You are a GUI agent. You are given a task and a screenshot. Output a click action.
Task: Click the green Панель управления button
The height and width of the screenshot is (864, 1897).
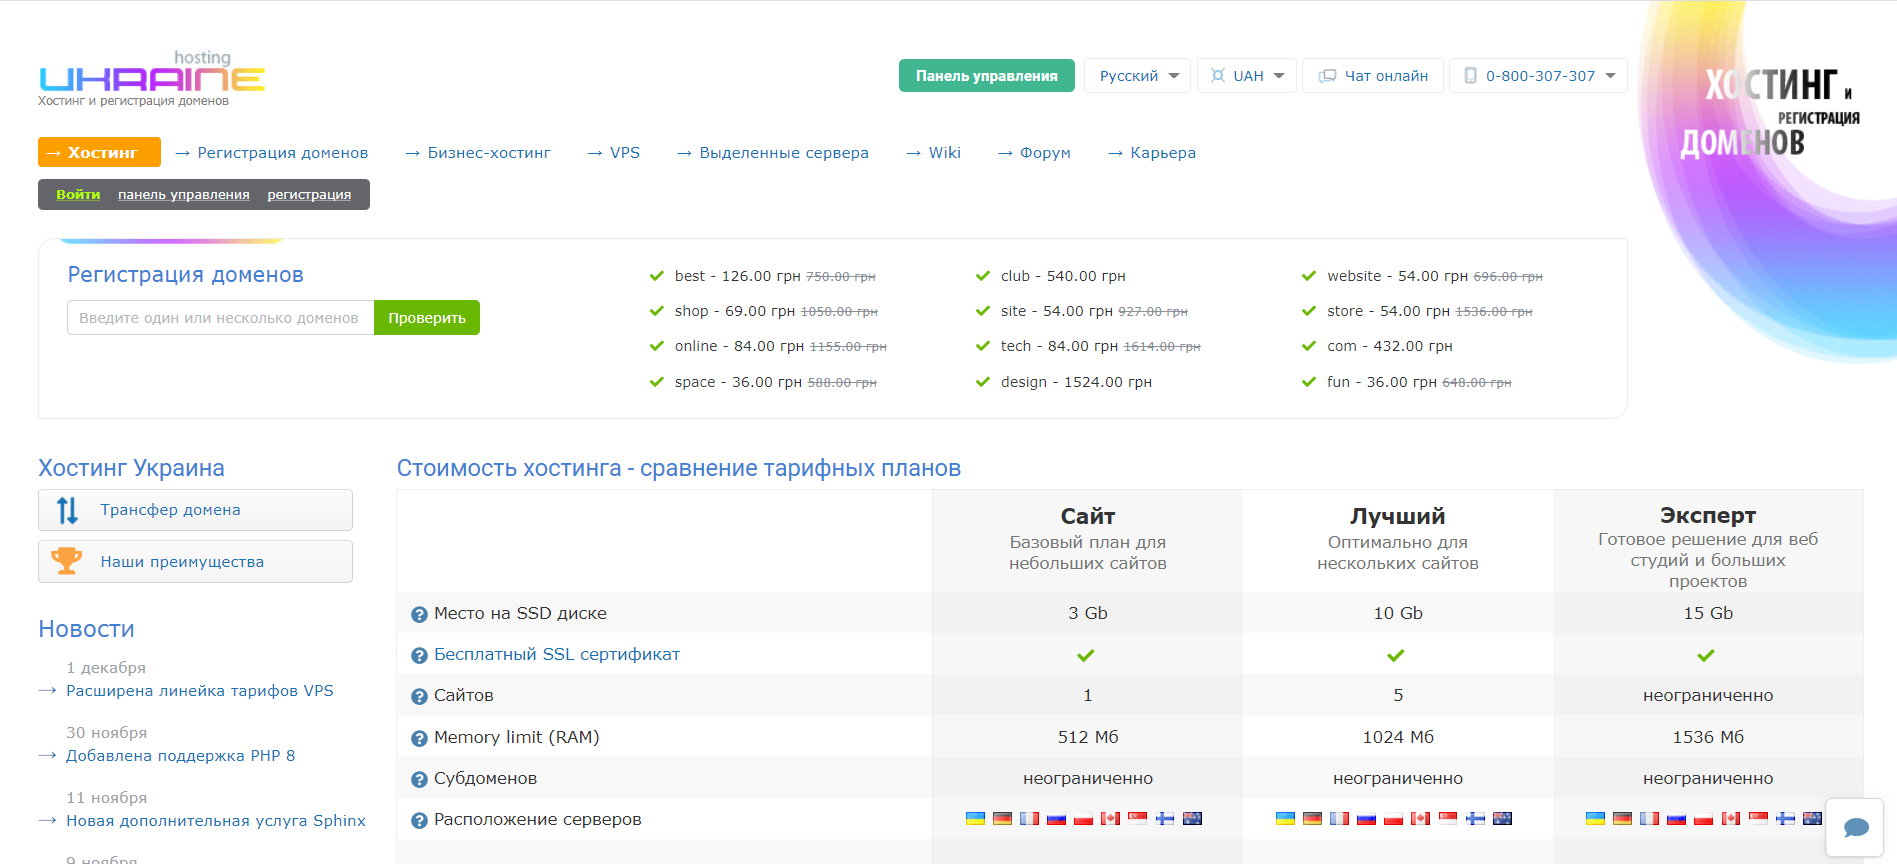click(986, 76)
